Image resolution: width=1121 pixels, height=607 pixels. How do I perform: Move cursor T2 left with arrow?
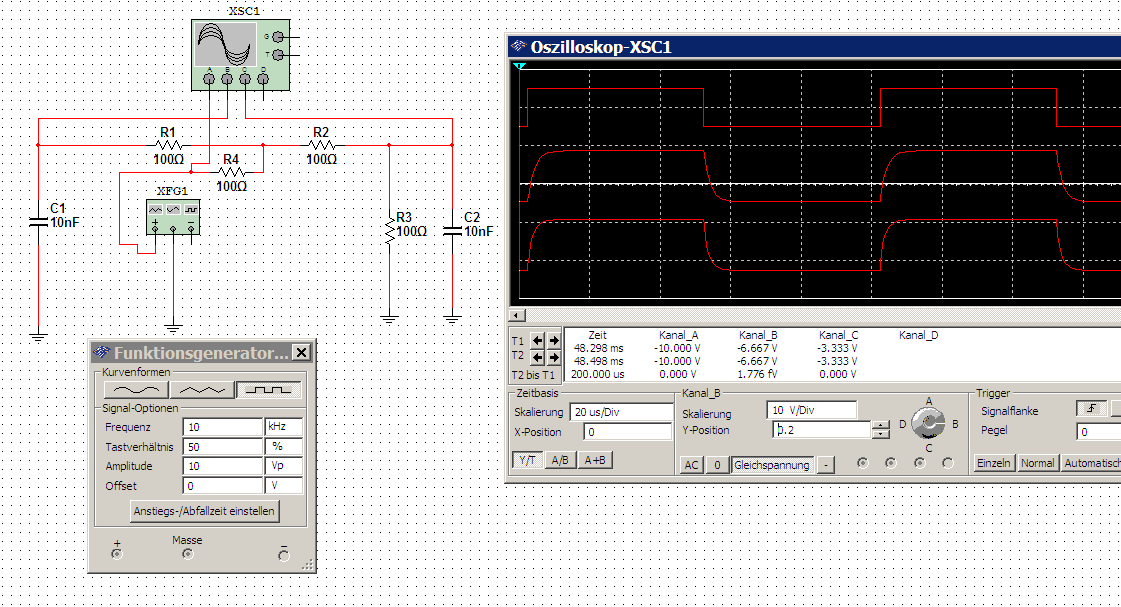point(538,356)
